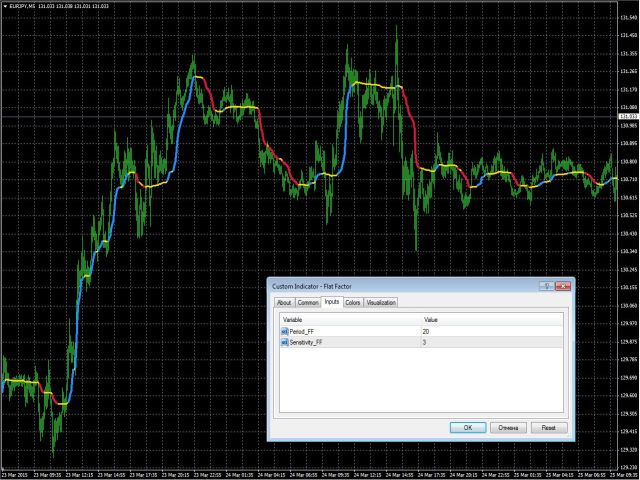
Task: Click the Отмена cancel button
Action: tap(509, 427)
